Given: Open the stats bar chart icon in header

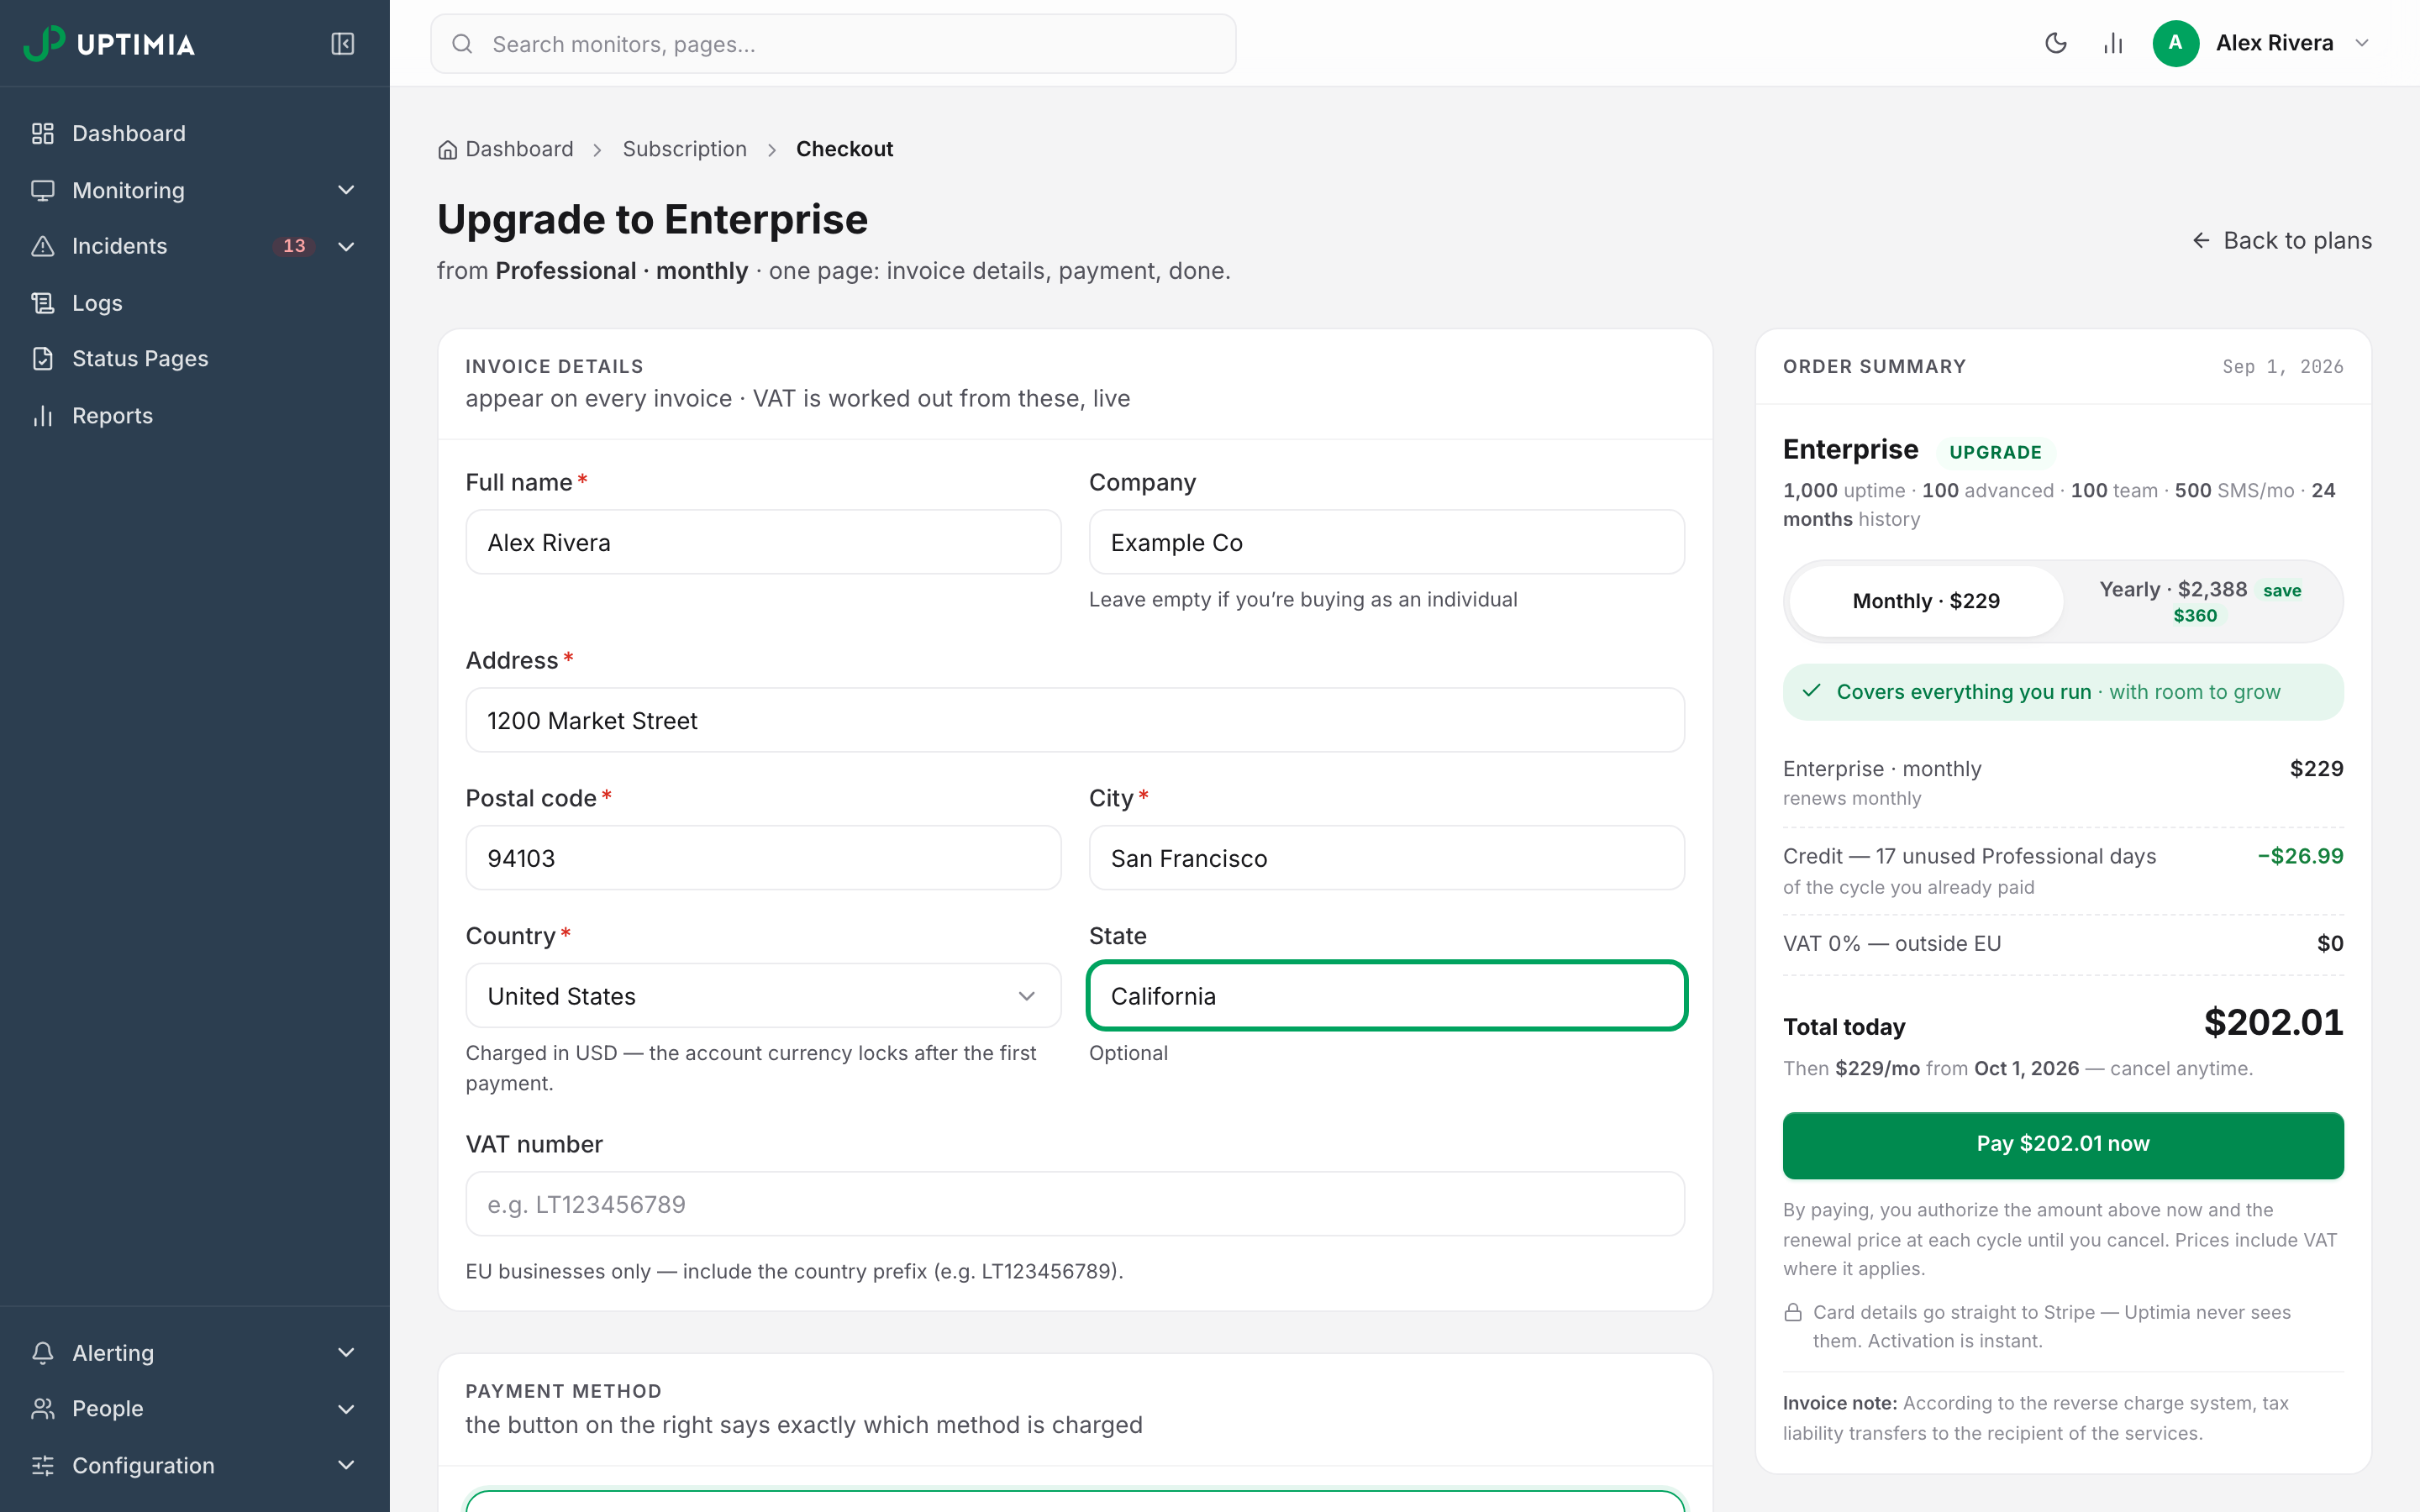Looking at the screenshot, I should (2113, 43).
